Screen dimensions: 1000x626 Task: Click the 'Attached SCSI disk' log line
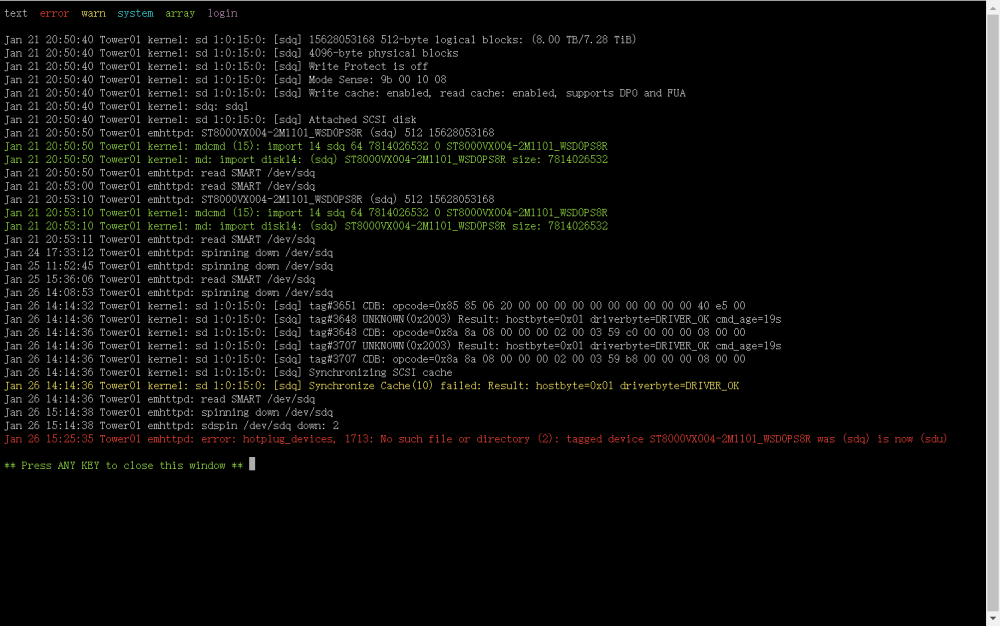tap(210, 120)
